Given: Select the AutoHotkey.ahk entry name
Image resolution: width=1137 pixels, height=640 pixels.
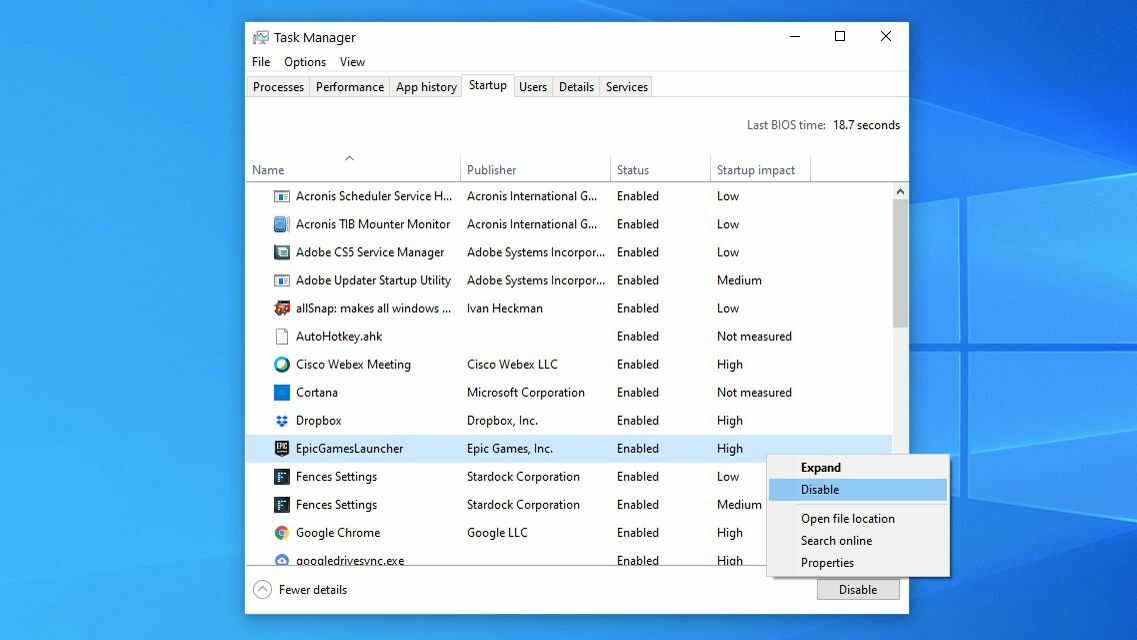Looking at the screenshot, I should [339, 336].
